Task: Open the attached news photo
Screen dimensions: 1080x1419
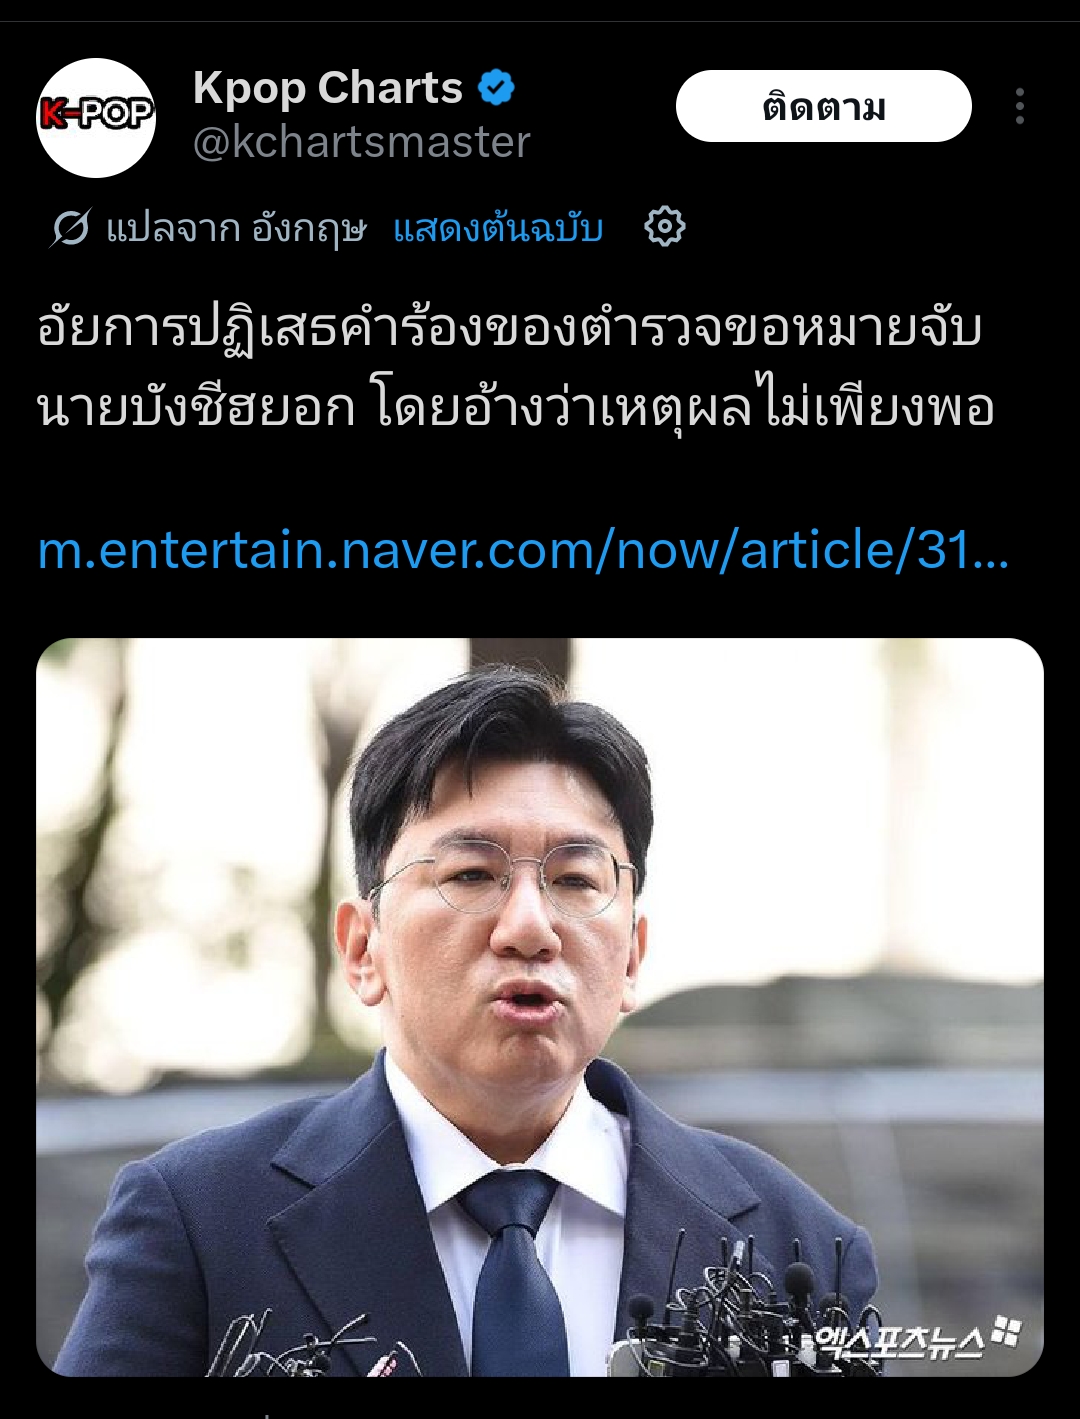Action: coord(540,1007)
